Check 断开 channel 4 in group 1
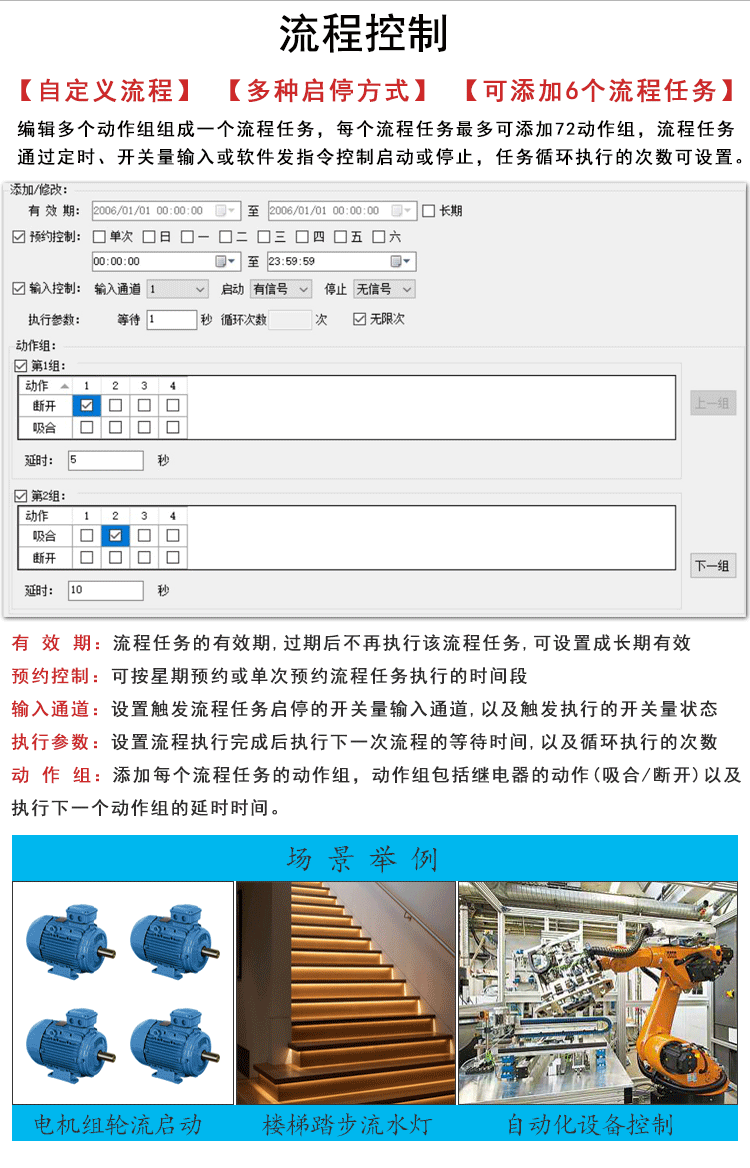This screenshot has height=1168, width=750. click(173, 406)
